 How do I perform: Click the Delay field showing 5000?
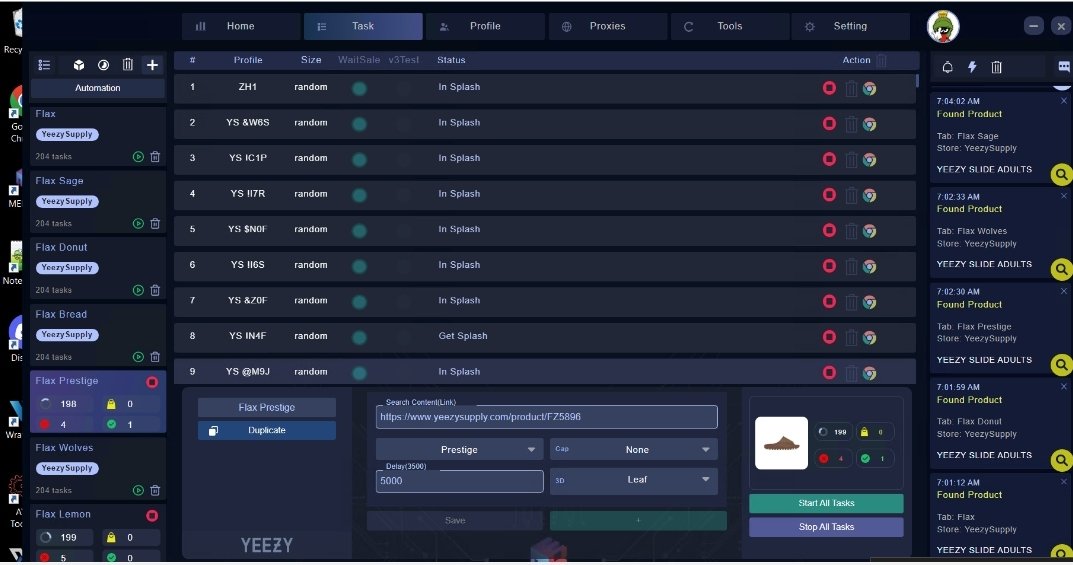tap(459, 481)
